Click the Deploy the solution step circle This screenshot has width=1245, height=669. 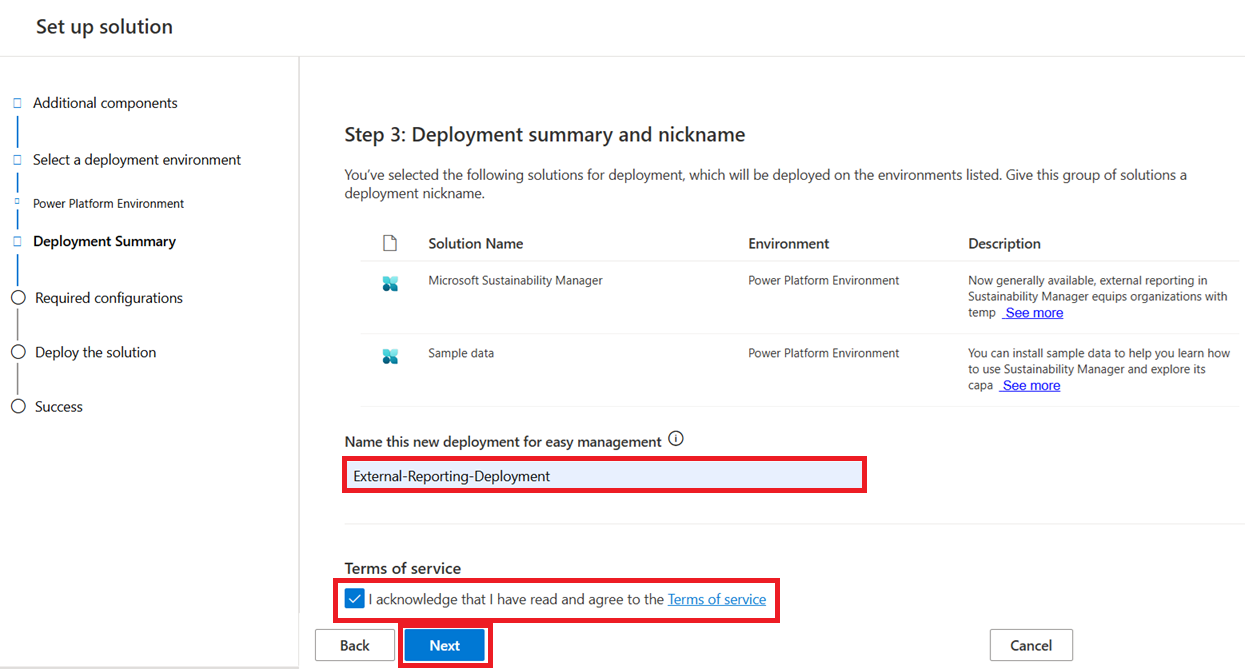17,352
